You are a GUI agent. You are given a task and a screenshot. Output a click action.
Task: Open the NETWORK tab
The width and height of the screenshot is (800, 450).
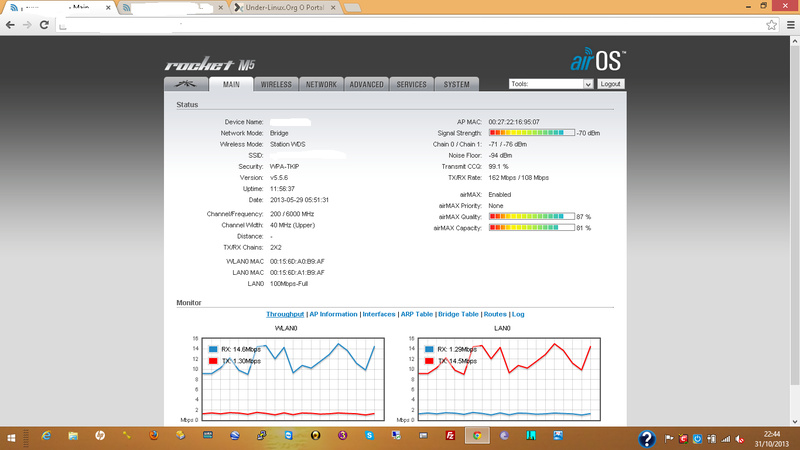pyautogui.click(x=321, y=85)
